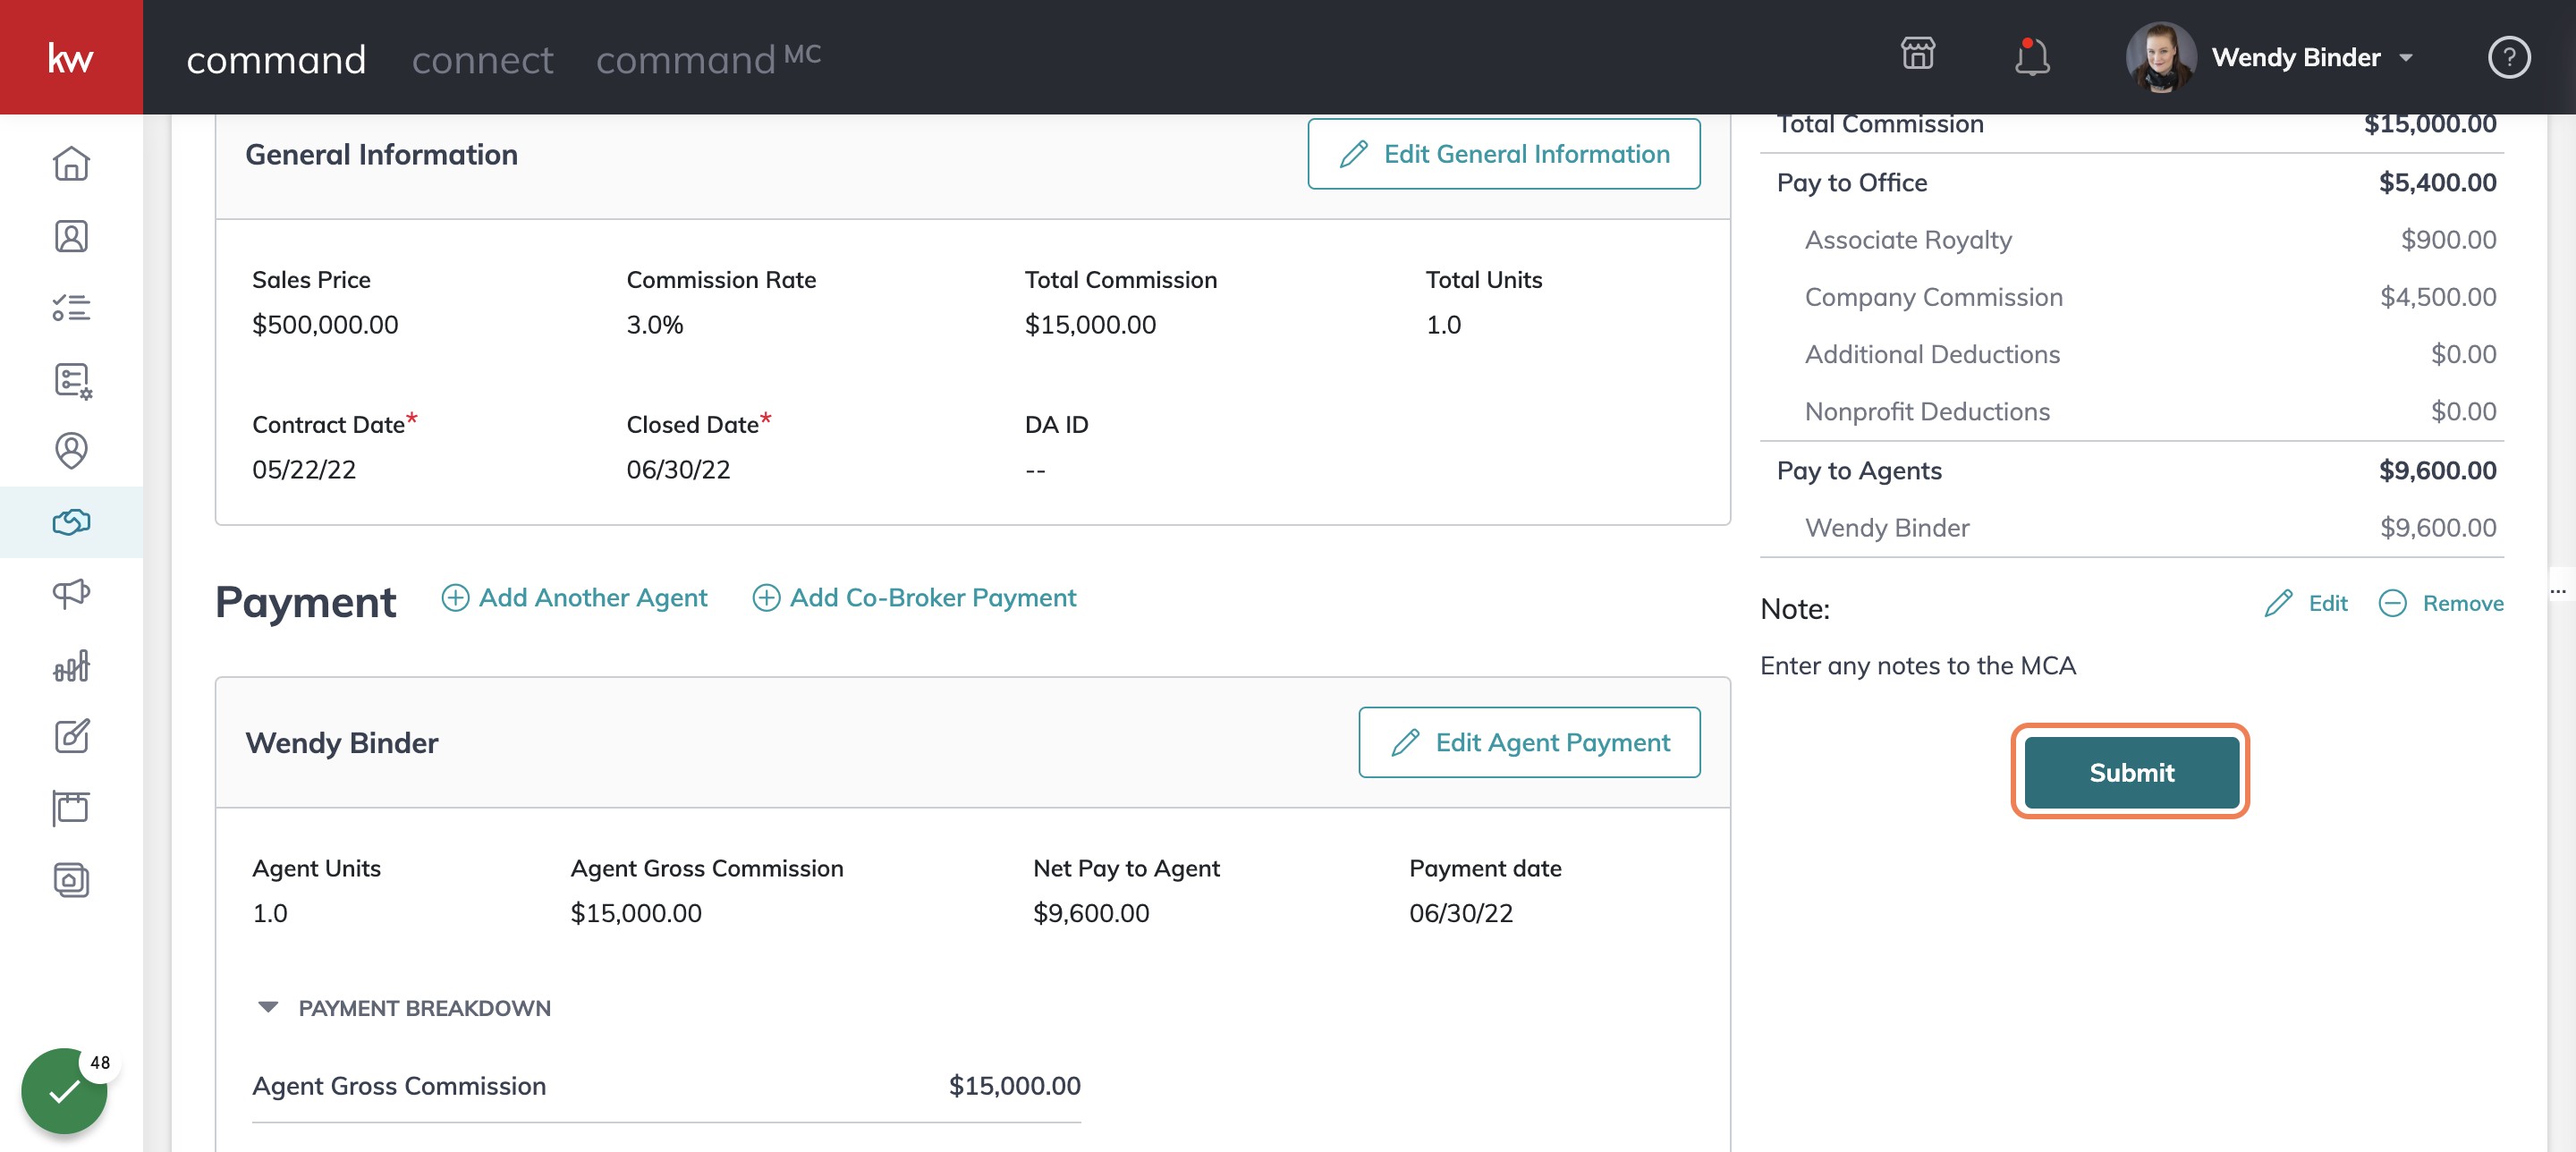Click the Associate Royalty row
This screenshot has height=1152, width=2576.
[x=2131, y=240]
